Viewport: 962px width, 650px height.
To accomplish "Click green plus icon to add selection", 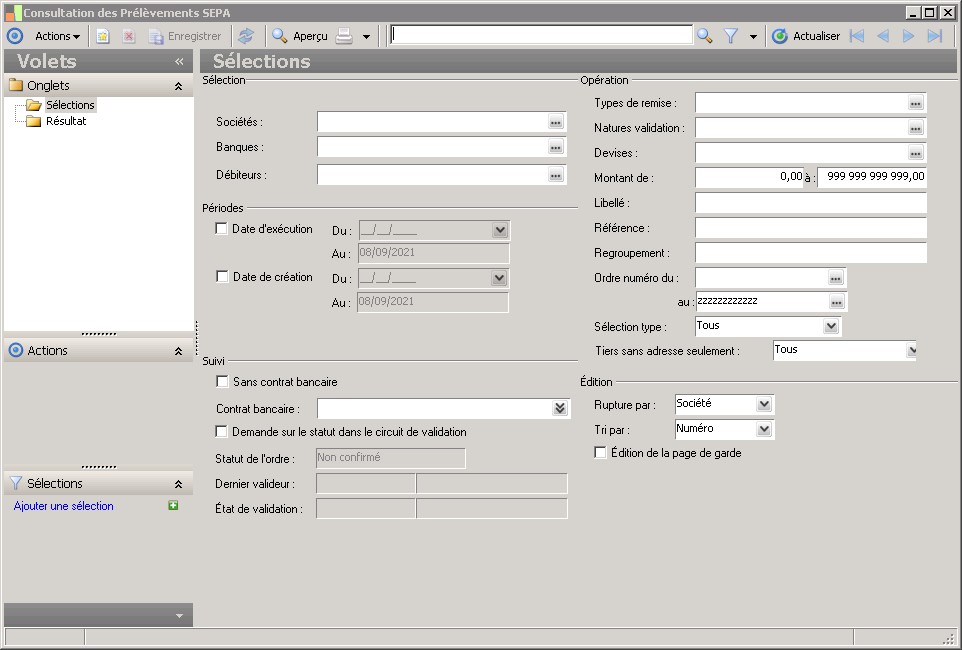I will [173, 506].
